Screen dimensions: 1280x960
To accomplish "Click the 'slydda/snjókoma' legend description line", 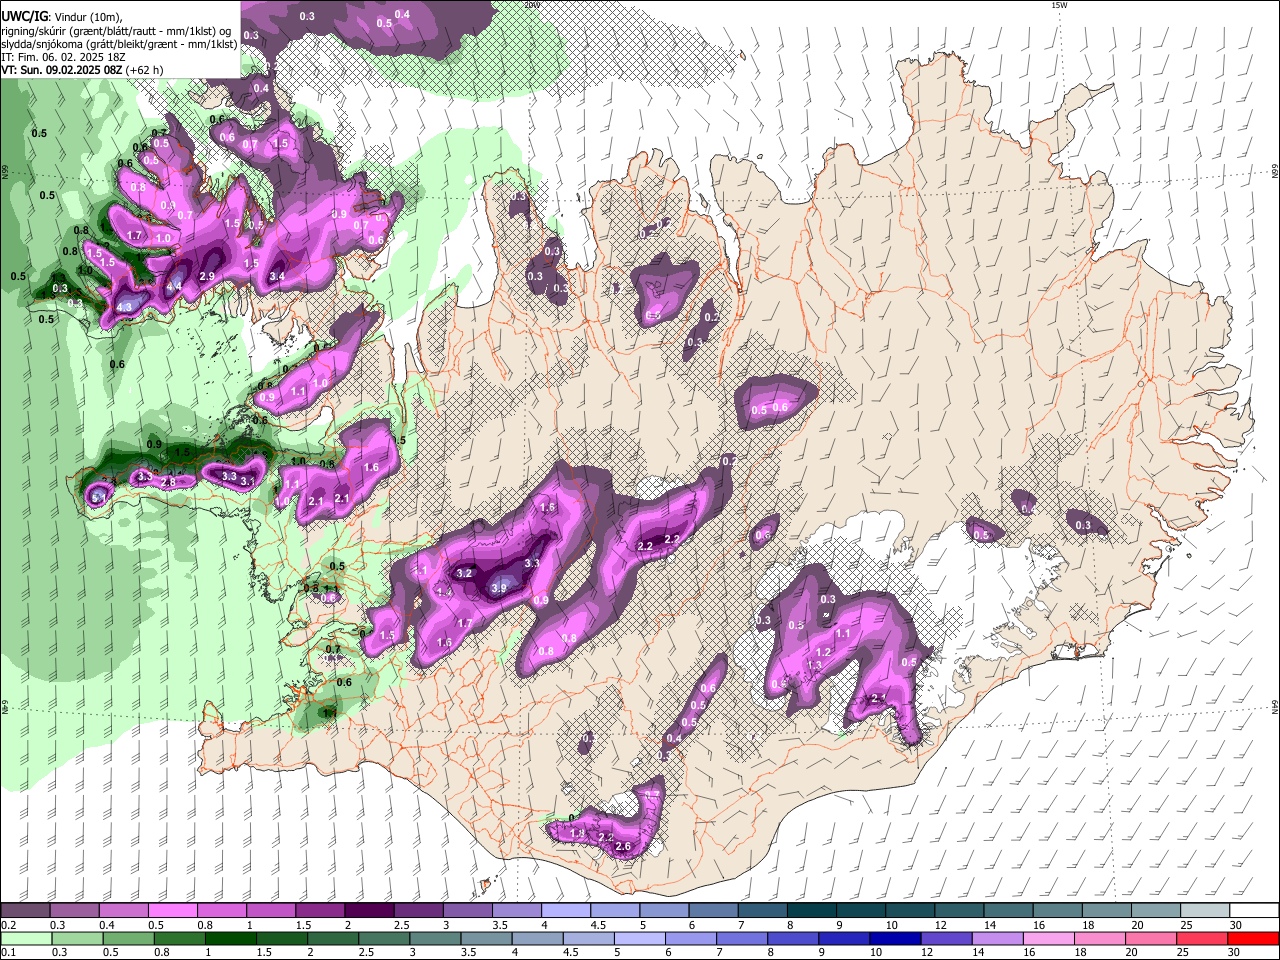I will [119, 44].
